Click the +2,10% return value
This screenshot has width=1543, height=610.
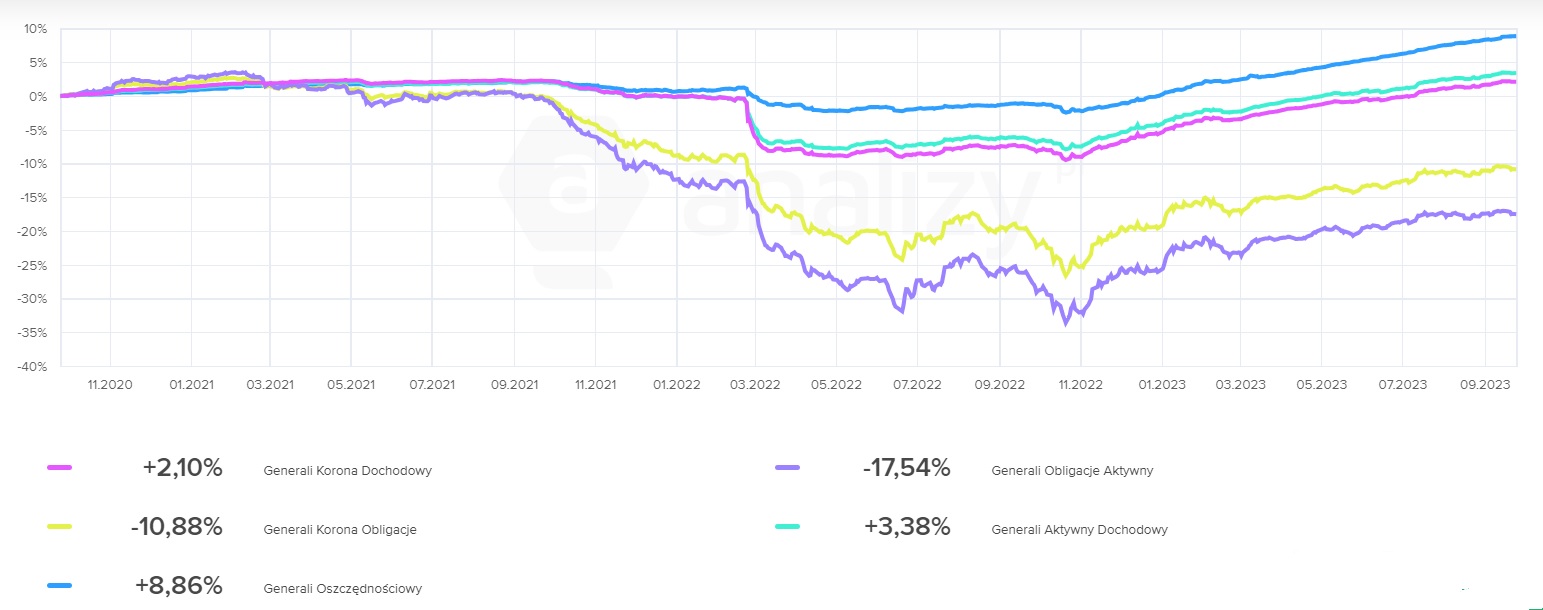coord(182,467)
